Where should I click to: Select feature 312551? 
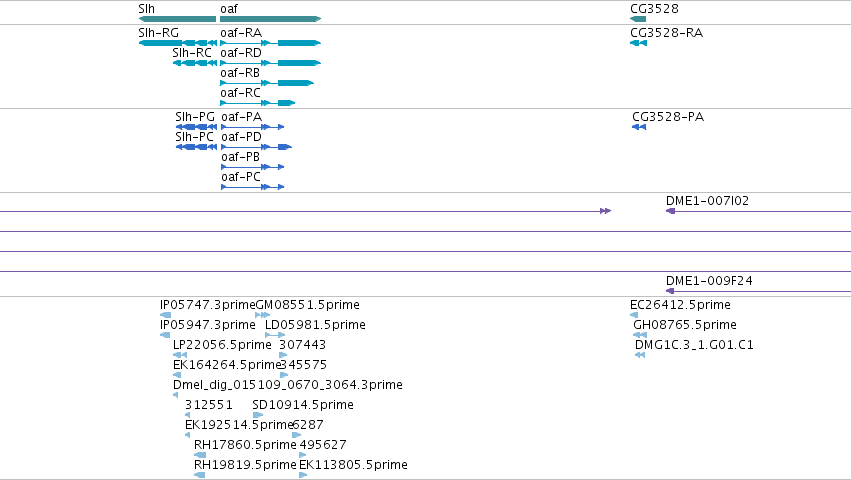tap(187, 415)
